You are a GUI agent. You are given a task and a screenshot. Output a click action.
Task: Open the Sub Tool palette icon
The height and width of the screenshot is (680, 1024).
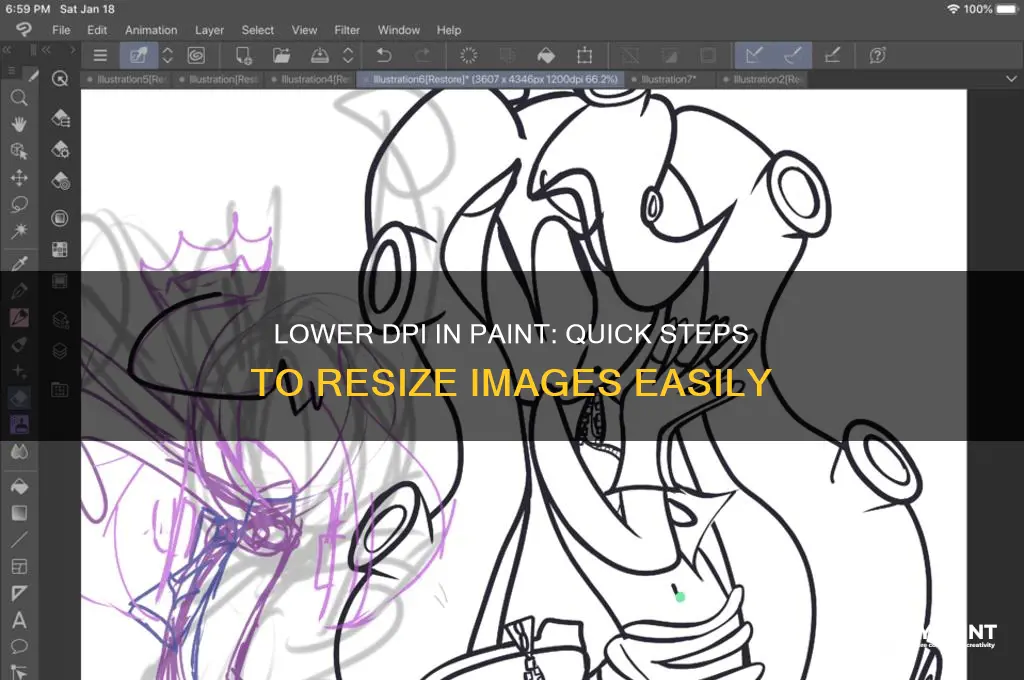[60, 118]
